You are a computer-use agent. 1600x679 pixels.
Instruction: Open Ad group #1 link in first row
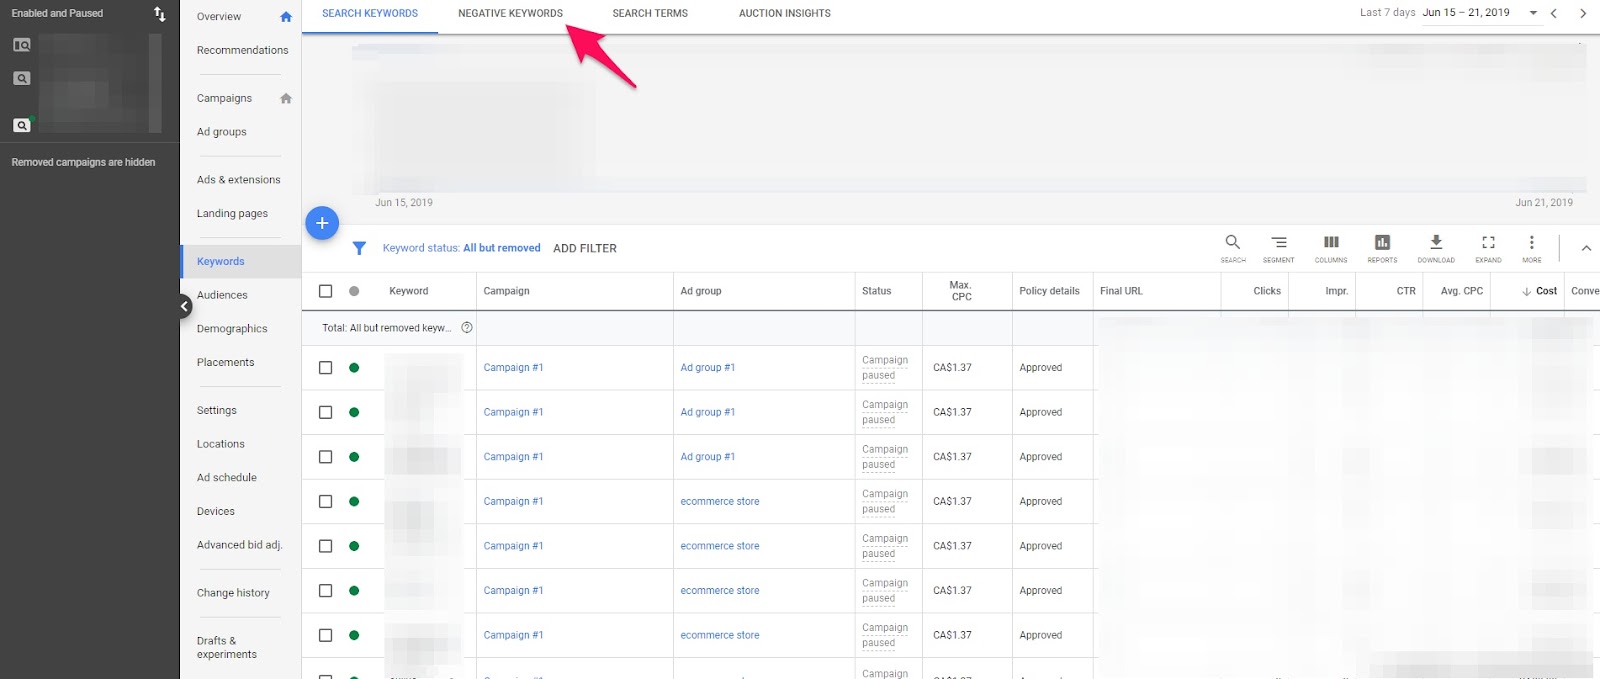(x=708, y=368)
